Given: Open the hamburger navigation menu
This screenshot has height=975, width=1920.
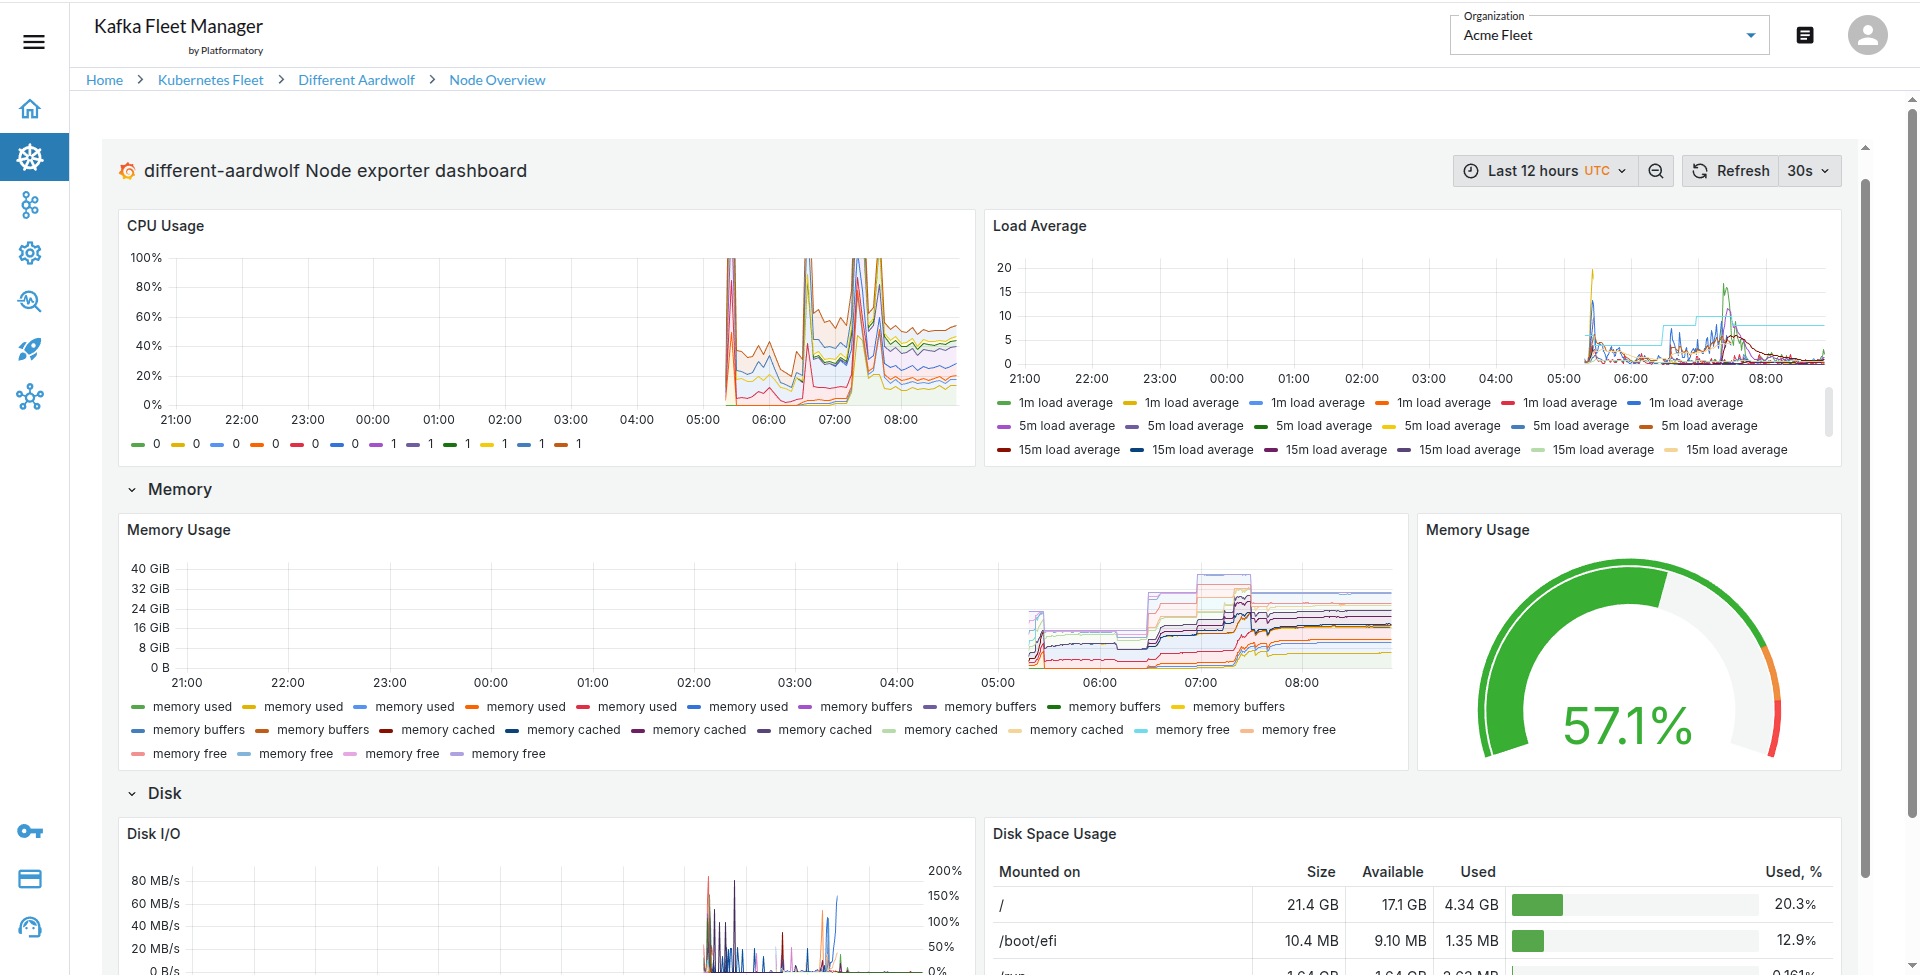Looking at the screenshot, I should (34, 42).
